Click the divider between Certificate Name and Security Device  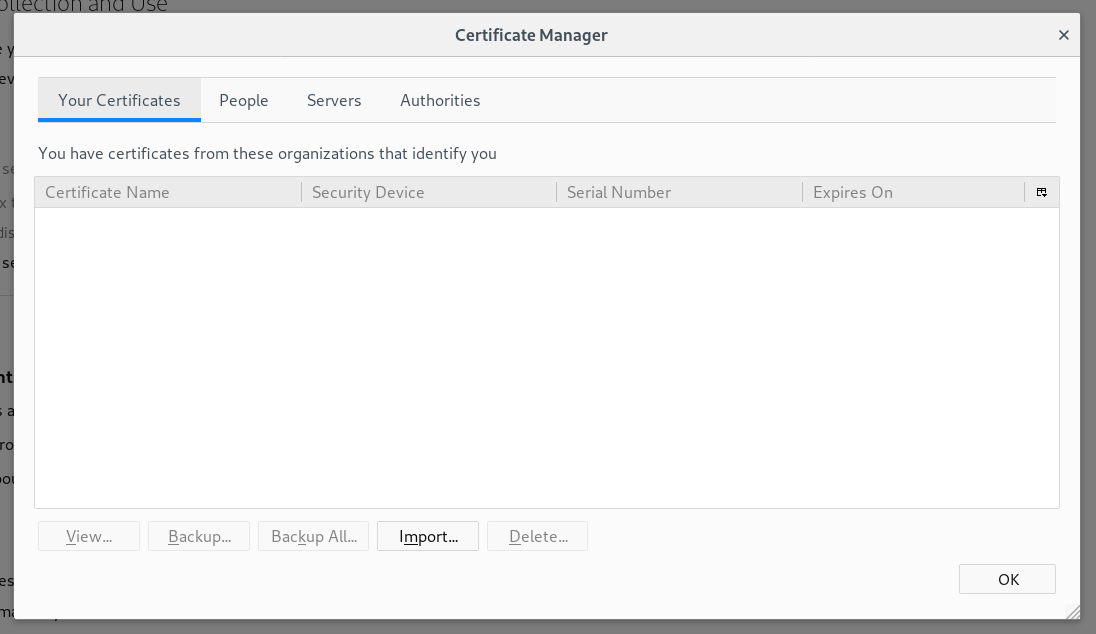(x=301, y=192)
